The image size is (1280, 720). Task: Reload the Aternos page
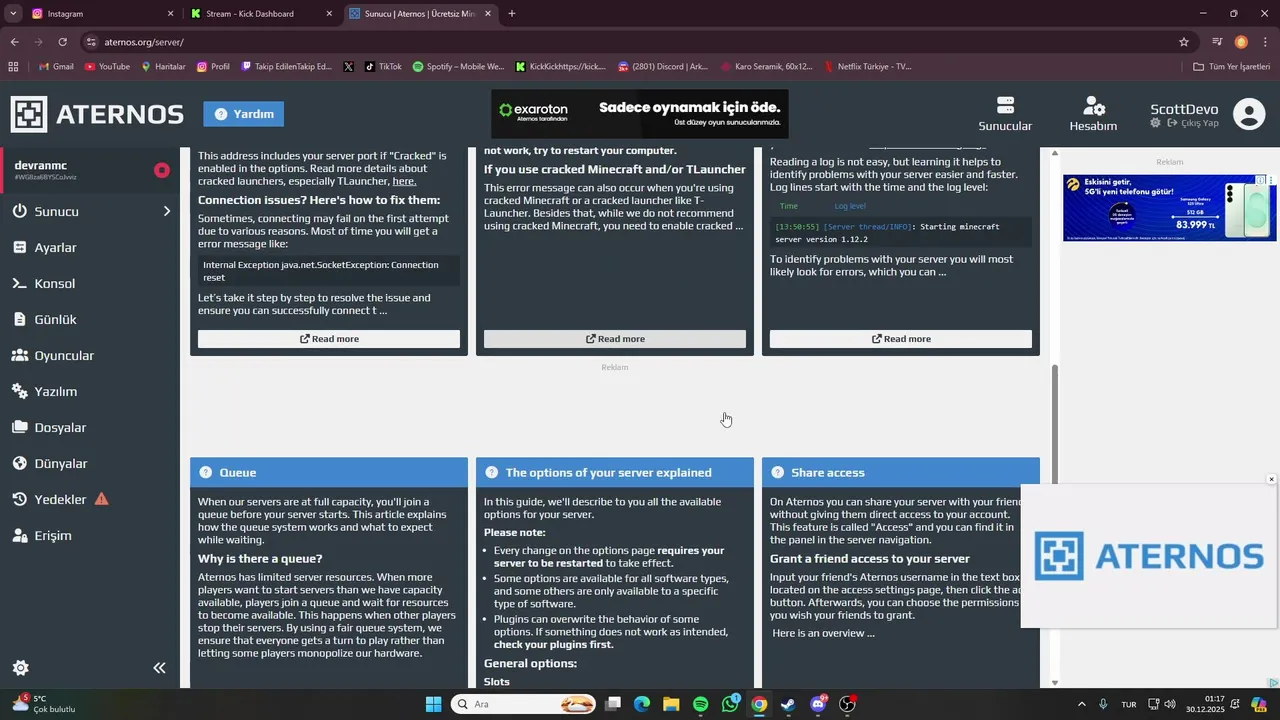62,42
